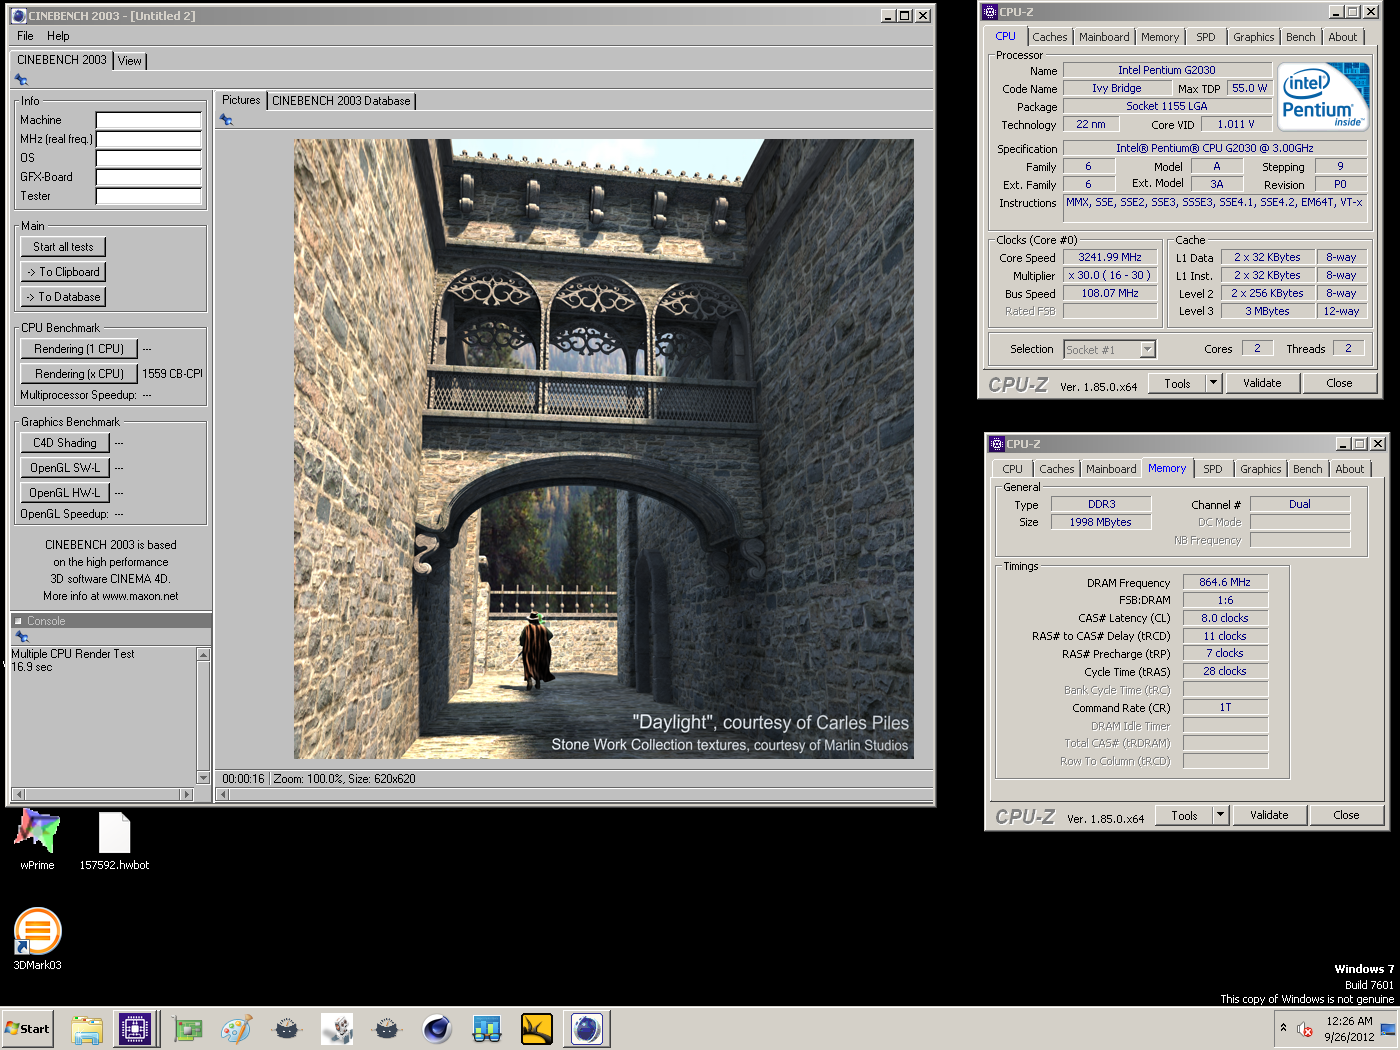1400x1050 pixels.
Task: Click the To Database button
Action: (x=63, y=297)
